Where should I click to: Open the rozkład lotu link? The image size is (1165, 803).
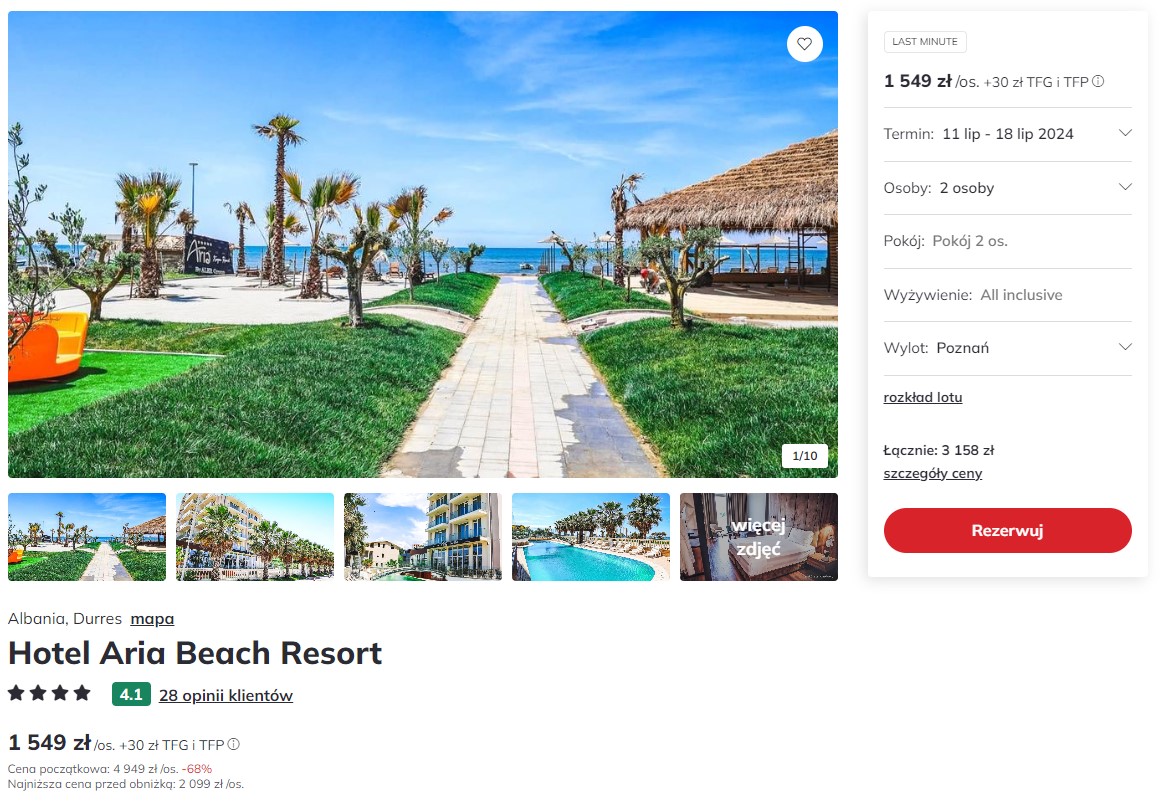pos(922,397)
